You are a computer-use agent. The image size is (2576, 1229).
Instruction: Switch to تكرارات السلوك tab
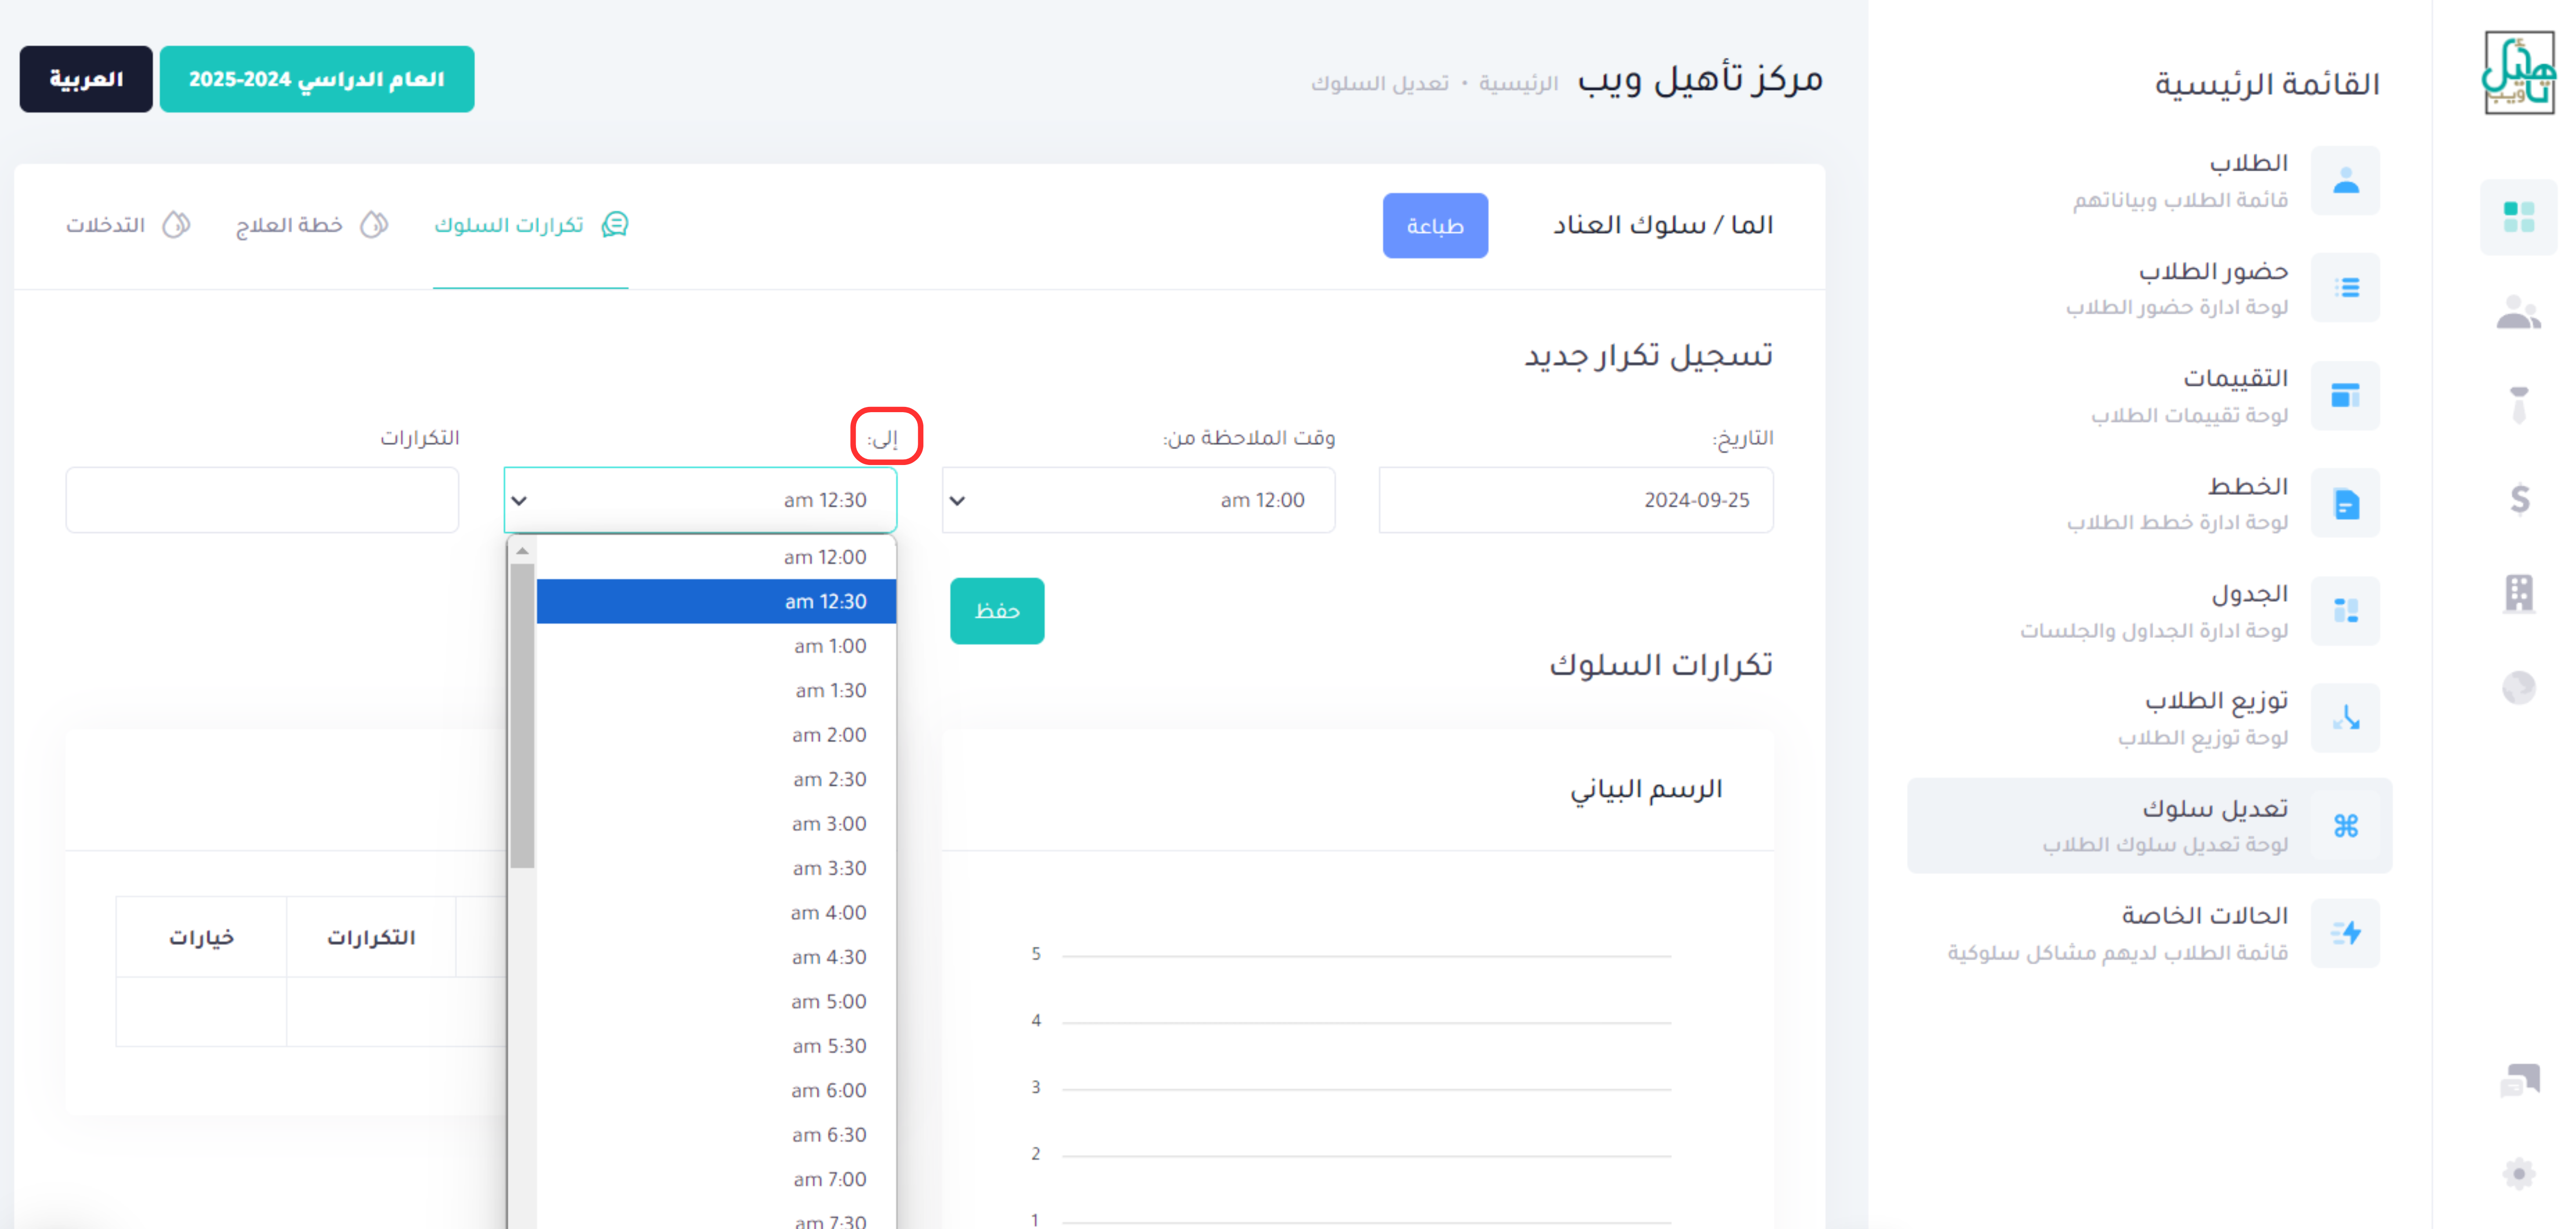point(531,225)
